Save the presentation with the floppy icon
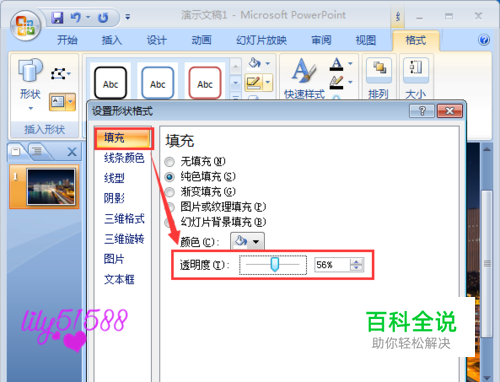500x382 pixels. pyautogui.click(x=57, y=17)
